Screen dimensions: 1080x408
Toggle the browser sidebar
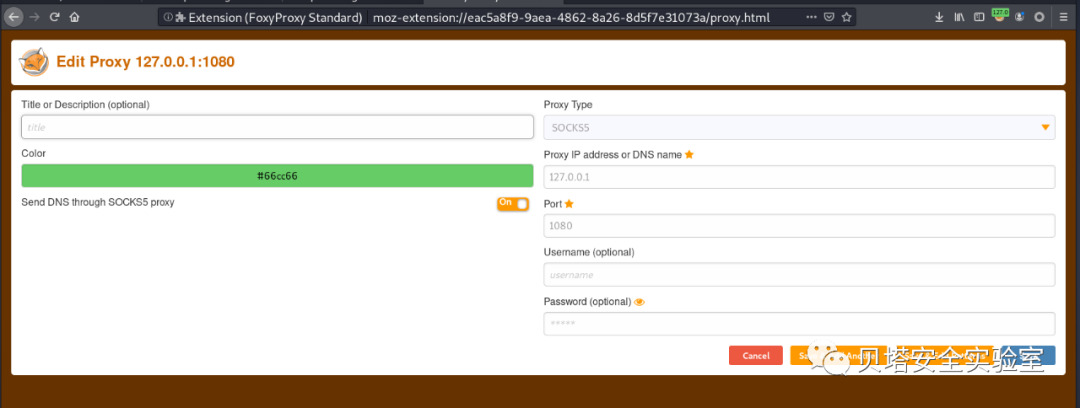coord(979,17)
